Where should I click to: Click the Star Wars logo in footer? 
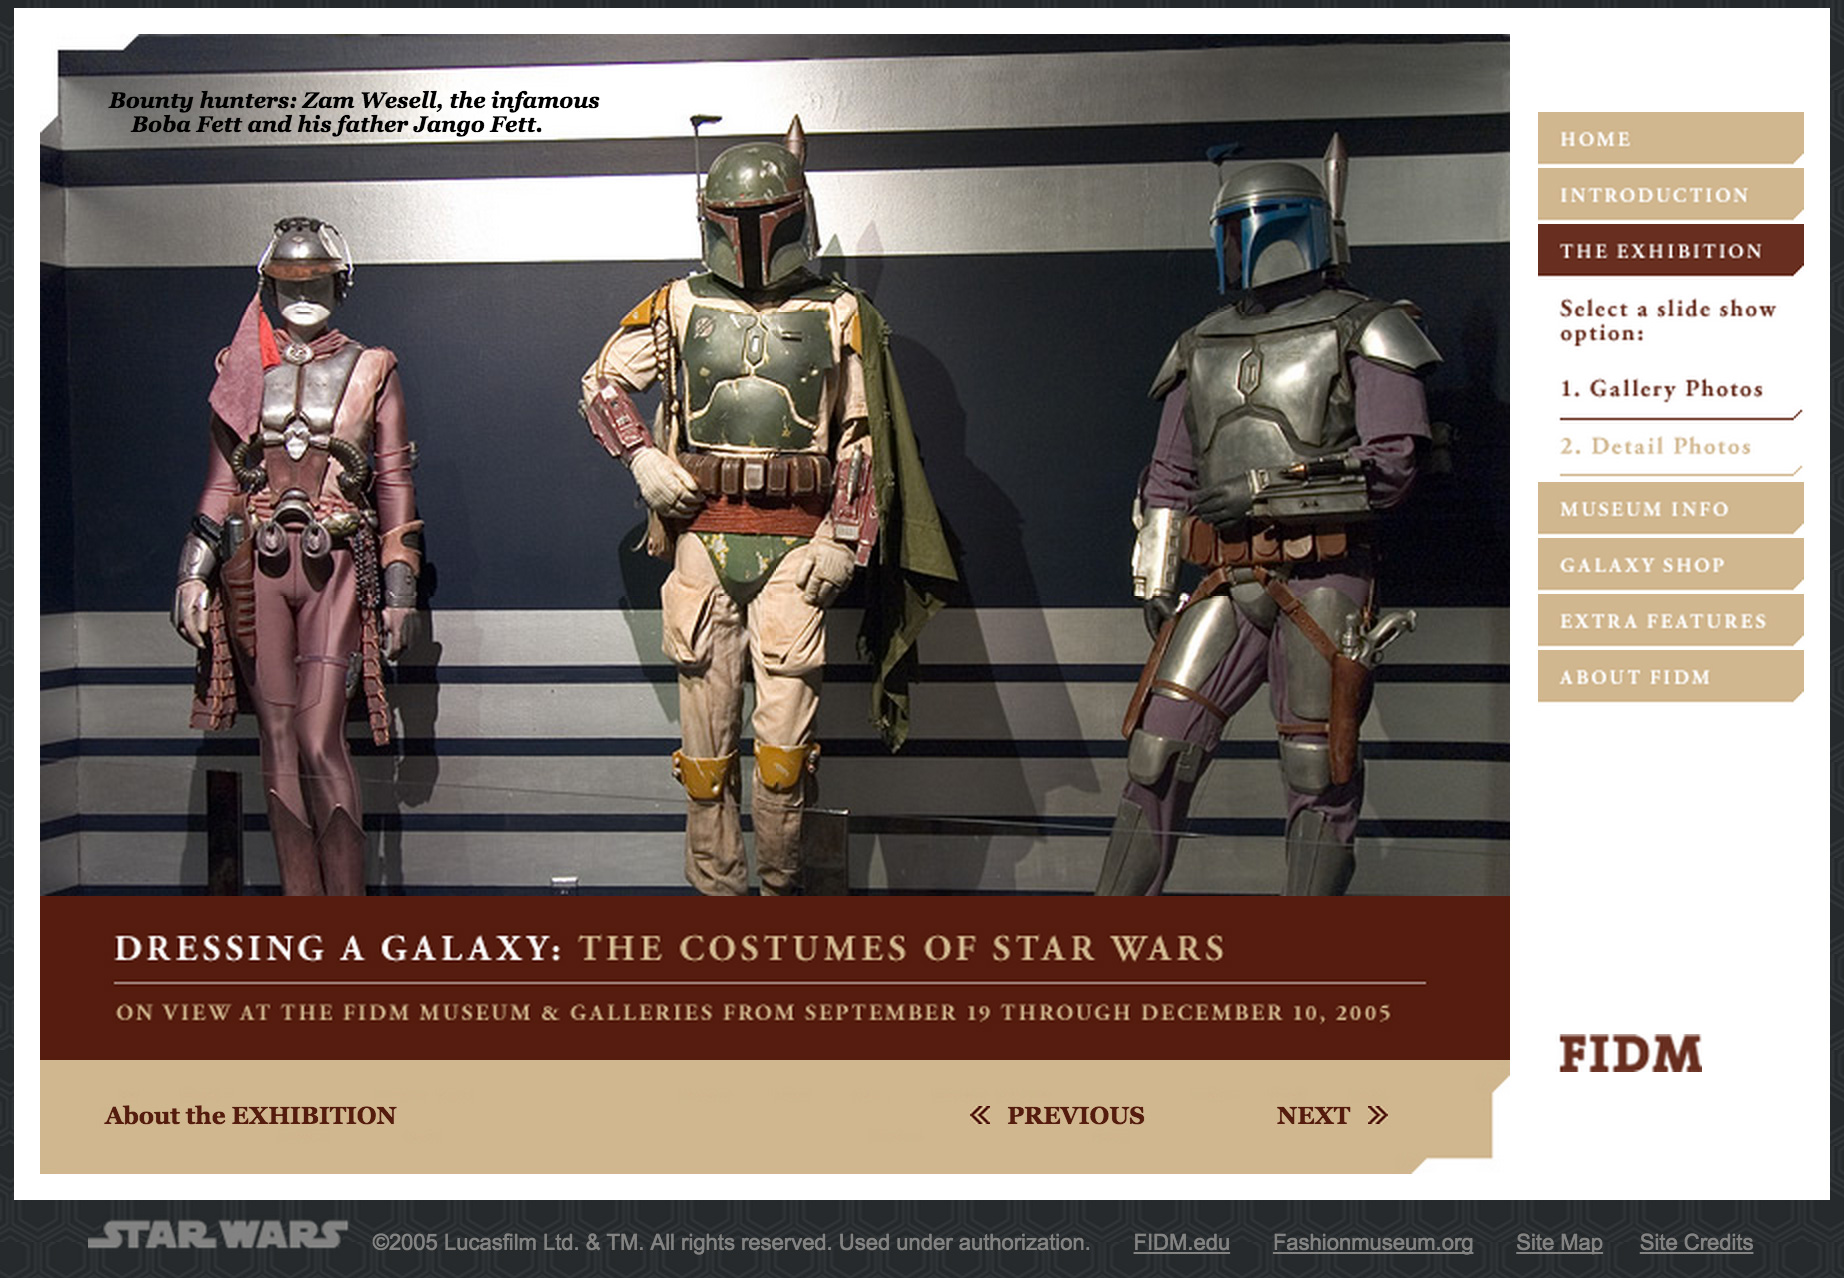pos(218,1235)
